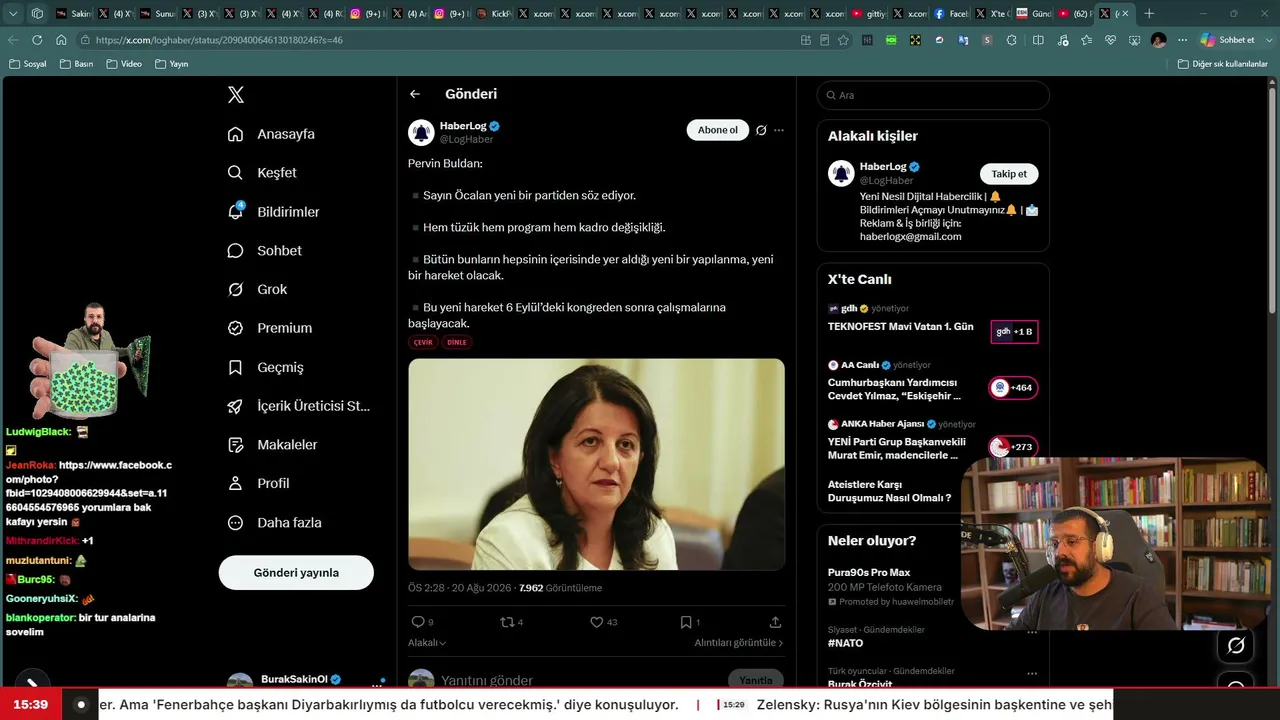Open the browser split screen icon
Image resolution: width=1280 pixels, height=720 pixels.
pos(1038,40)
